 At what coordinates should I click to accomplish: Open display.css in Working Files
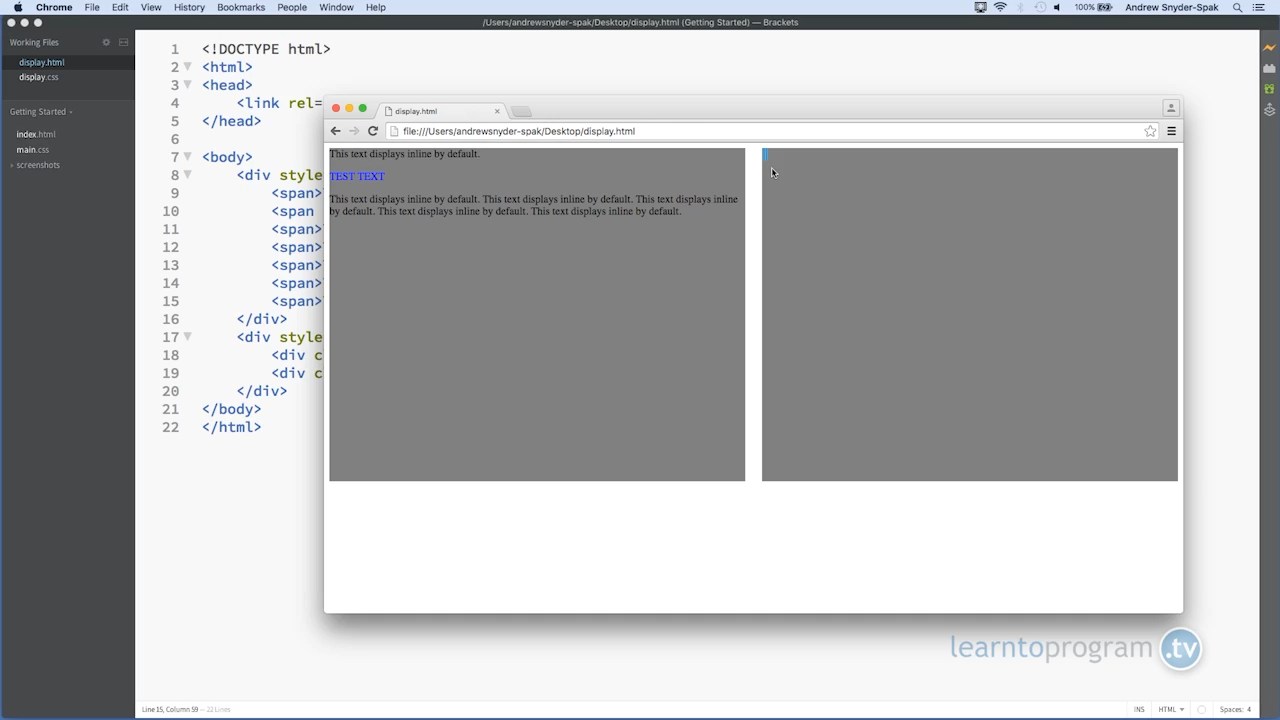[39, 77]
